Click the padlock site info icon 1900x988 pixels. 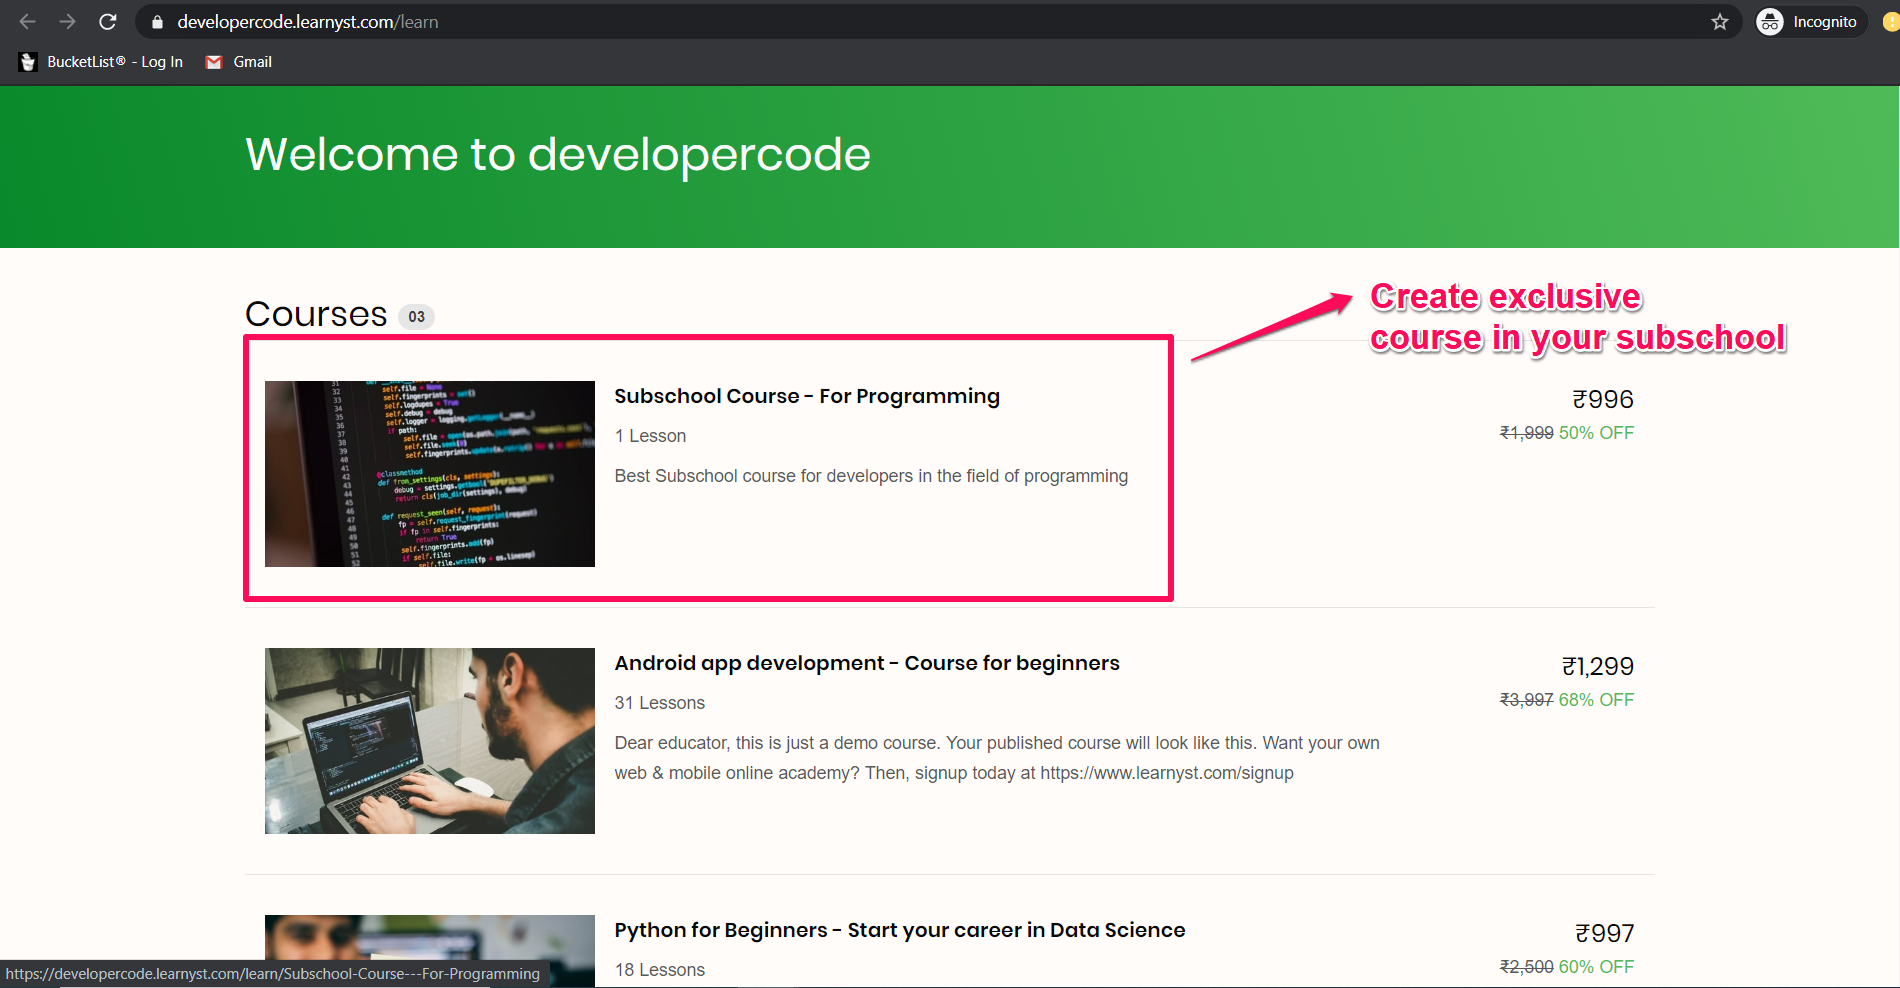point(157,22)
